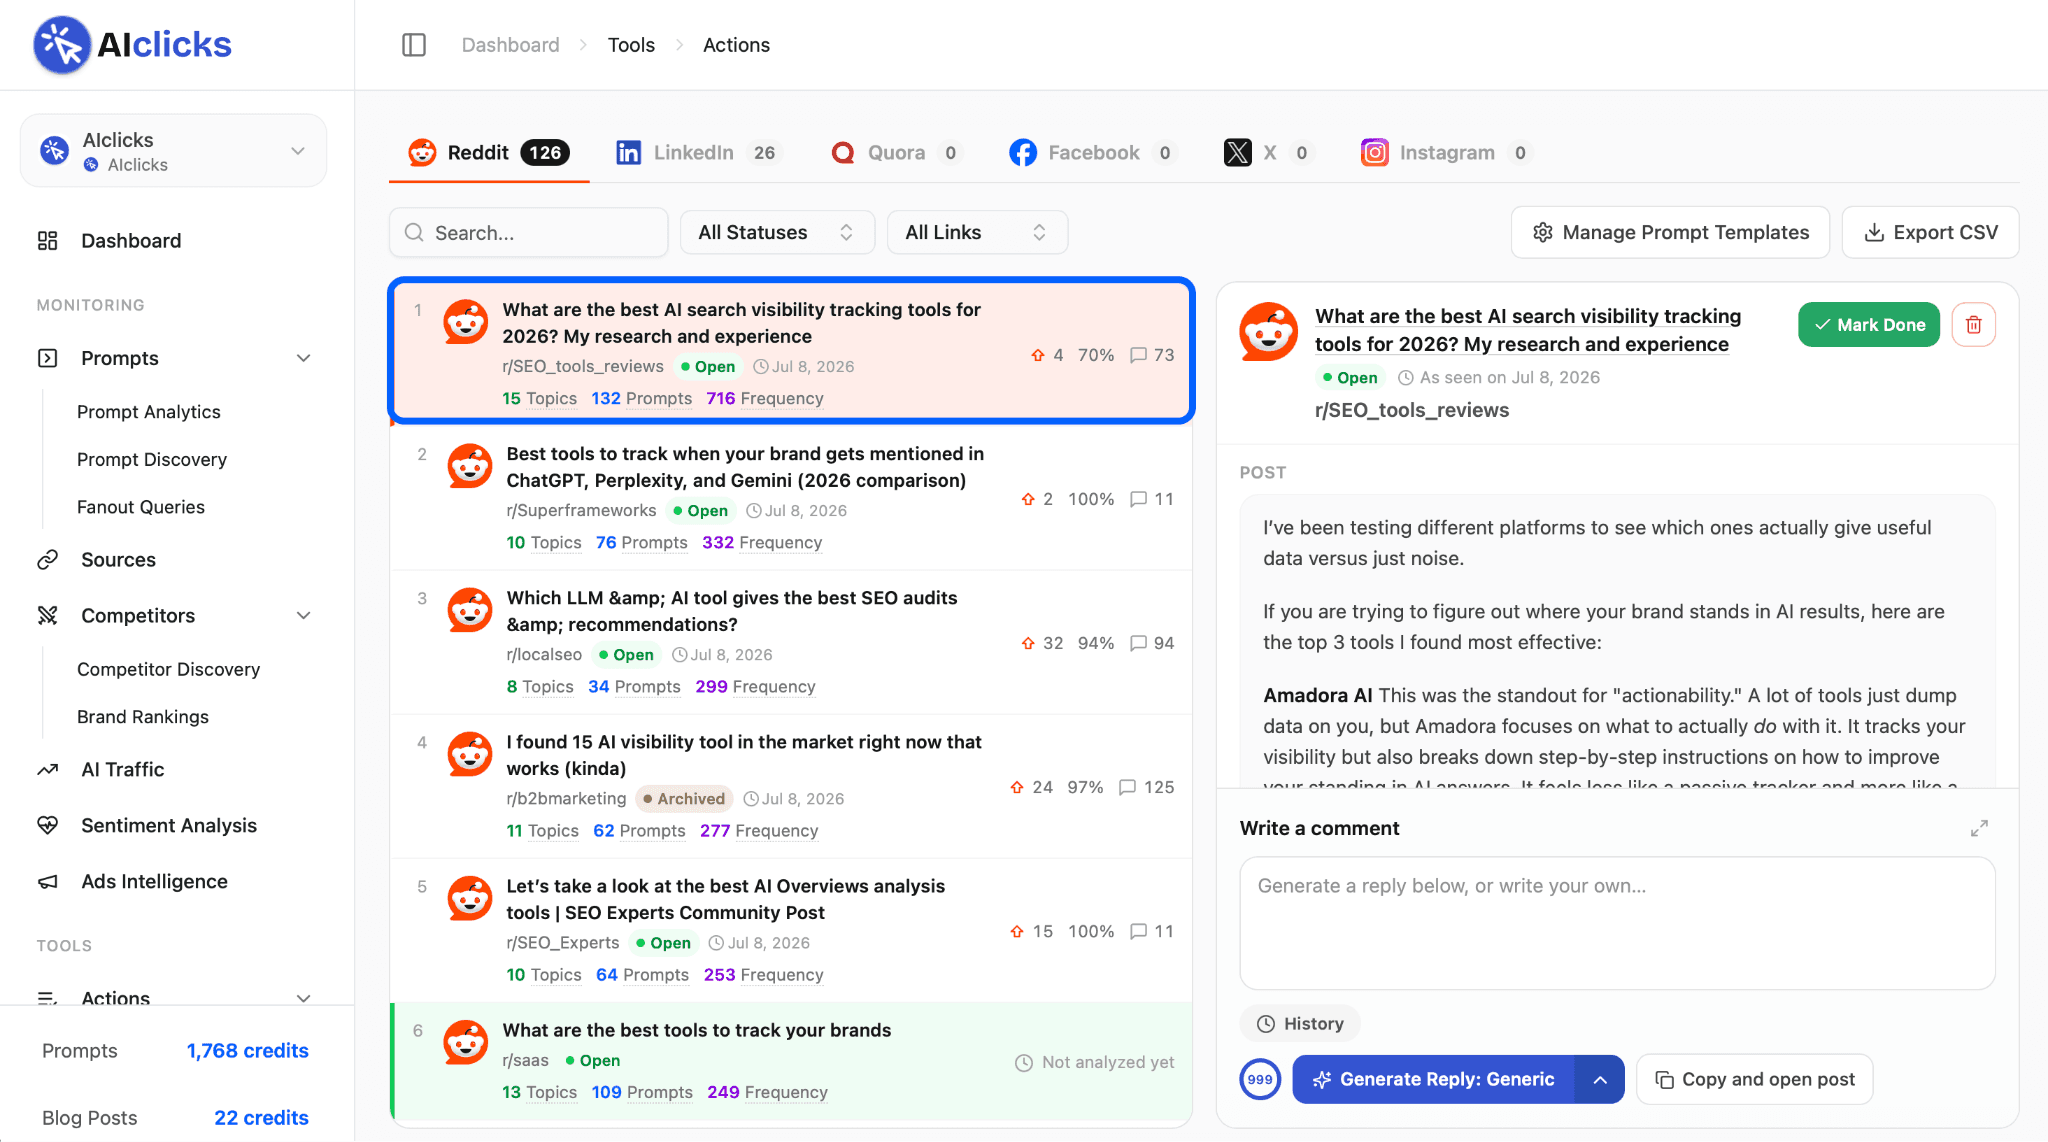The width and height of the screenshot is (2048, 1142).
Task: Click Reddit avatar of Superframeworks post
Action: pyautogui.click(x=469, y=466)
